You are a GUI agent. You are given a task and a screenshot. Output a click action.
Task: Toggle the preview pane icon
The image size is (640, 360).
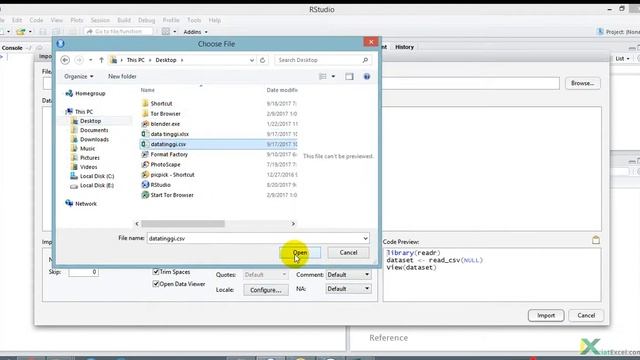click(x=349, y=76)
